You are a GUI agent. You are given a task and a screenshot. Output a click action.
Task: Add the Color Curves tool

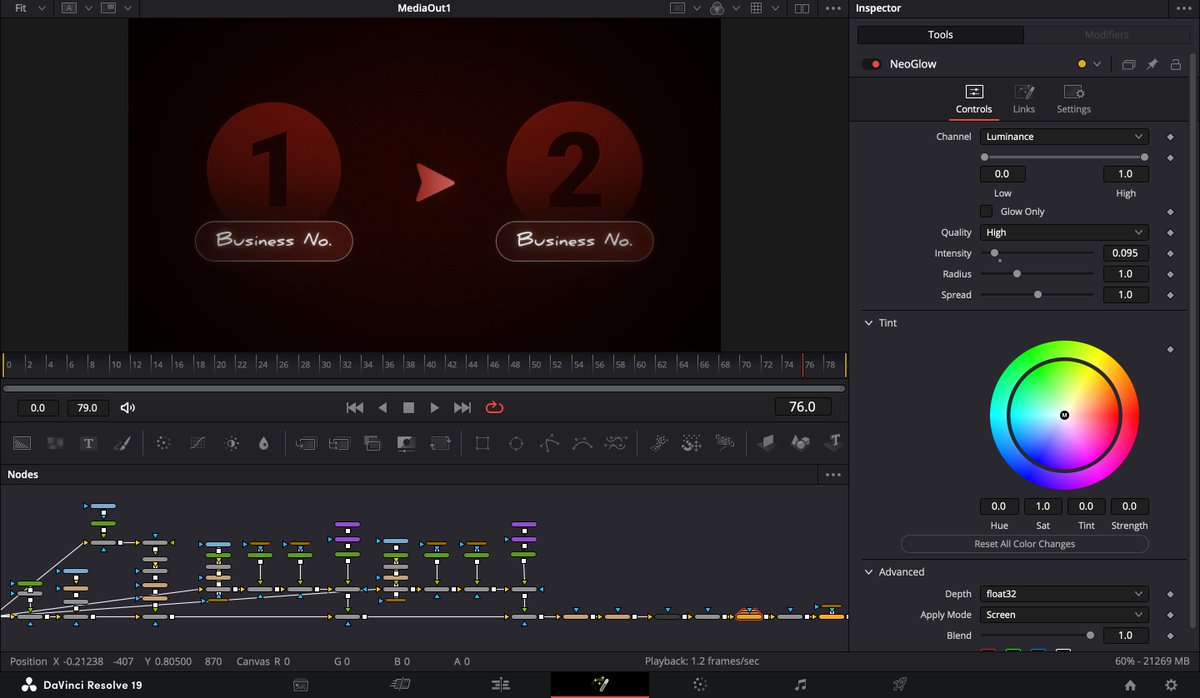coord(198,442)
